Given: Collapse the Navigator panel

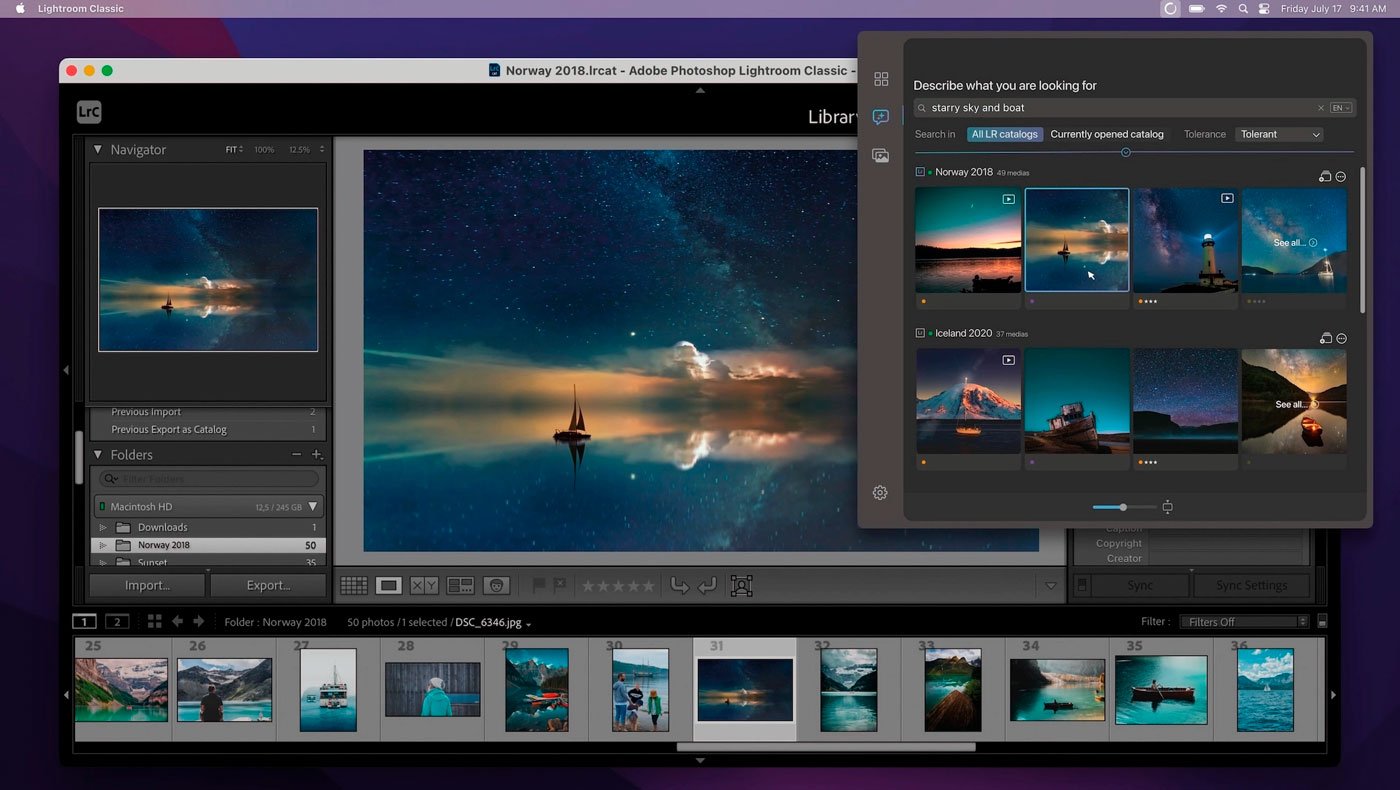Looking at the screenshot, I should 98,149.
